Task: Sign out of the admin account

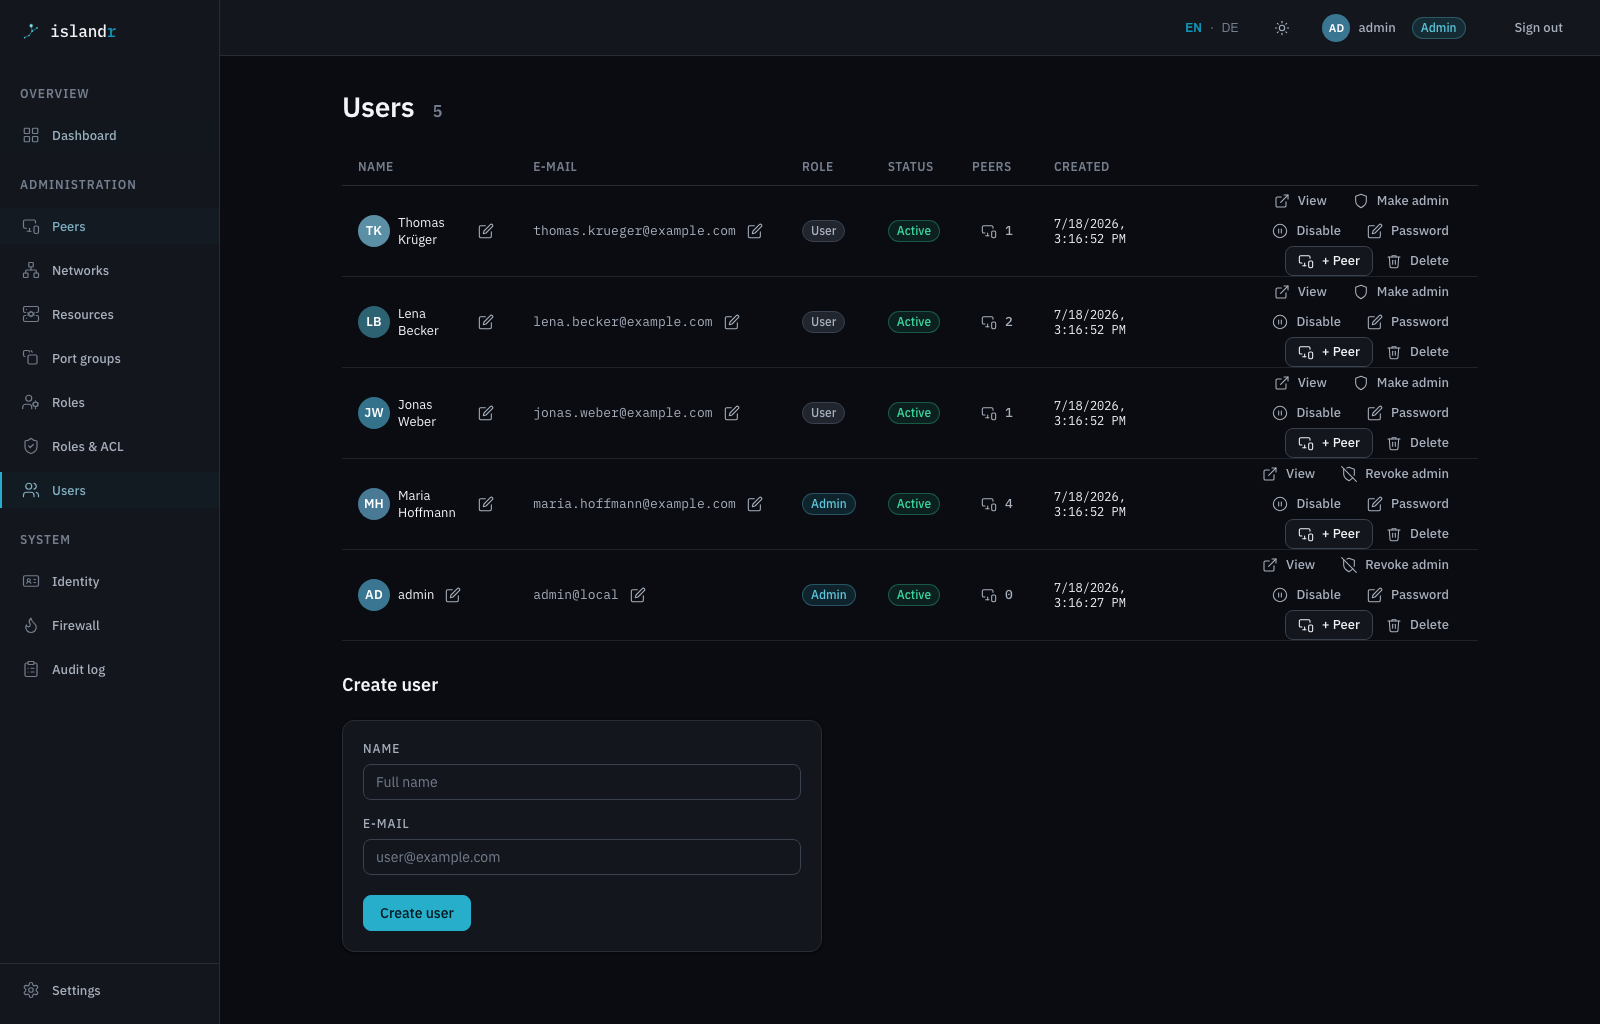Action: click(1538, 28)
